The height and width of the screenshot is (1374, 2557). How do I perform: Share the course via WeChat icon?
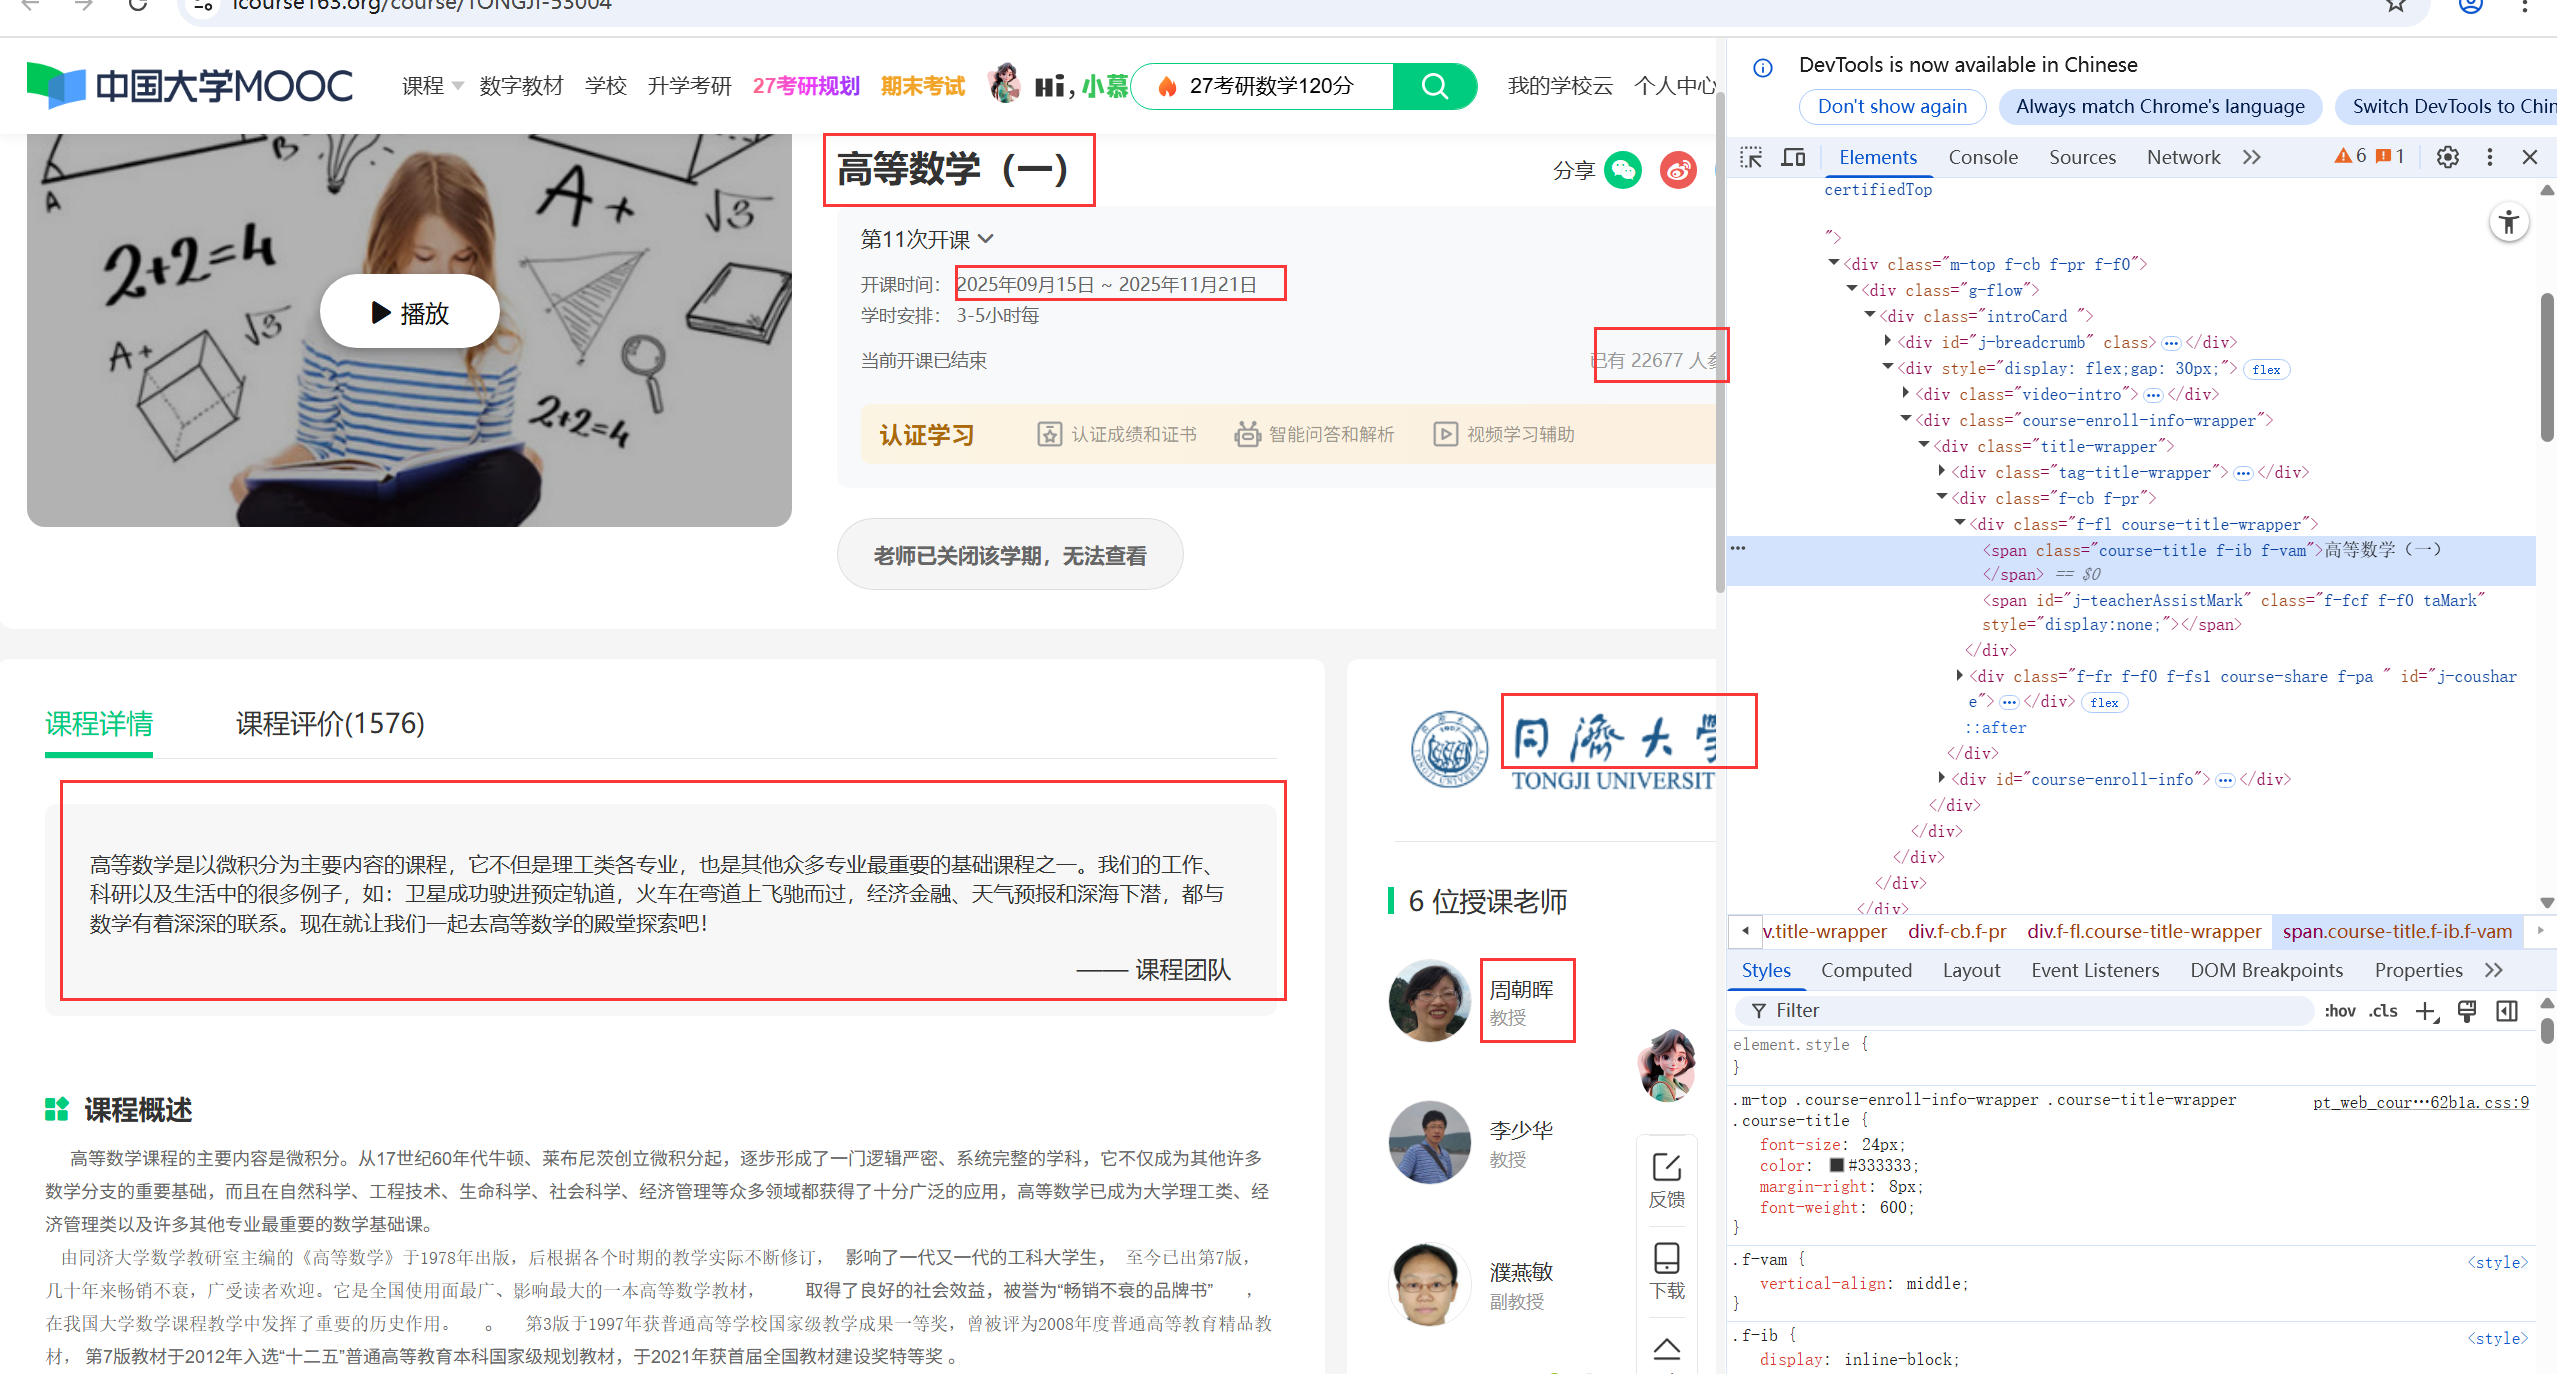click(x=1622, y=170)
